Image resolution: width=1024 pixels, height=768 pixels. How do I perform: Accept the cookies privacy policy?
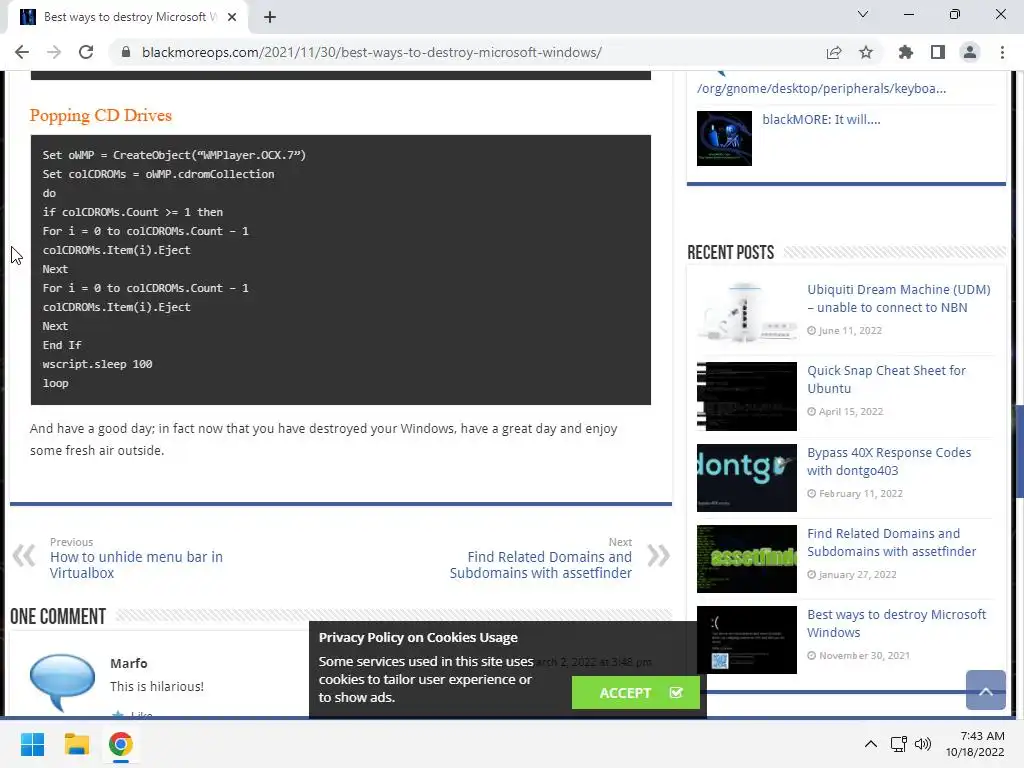point(635,693)
